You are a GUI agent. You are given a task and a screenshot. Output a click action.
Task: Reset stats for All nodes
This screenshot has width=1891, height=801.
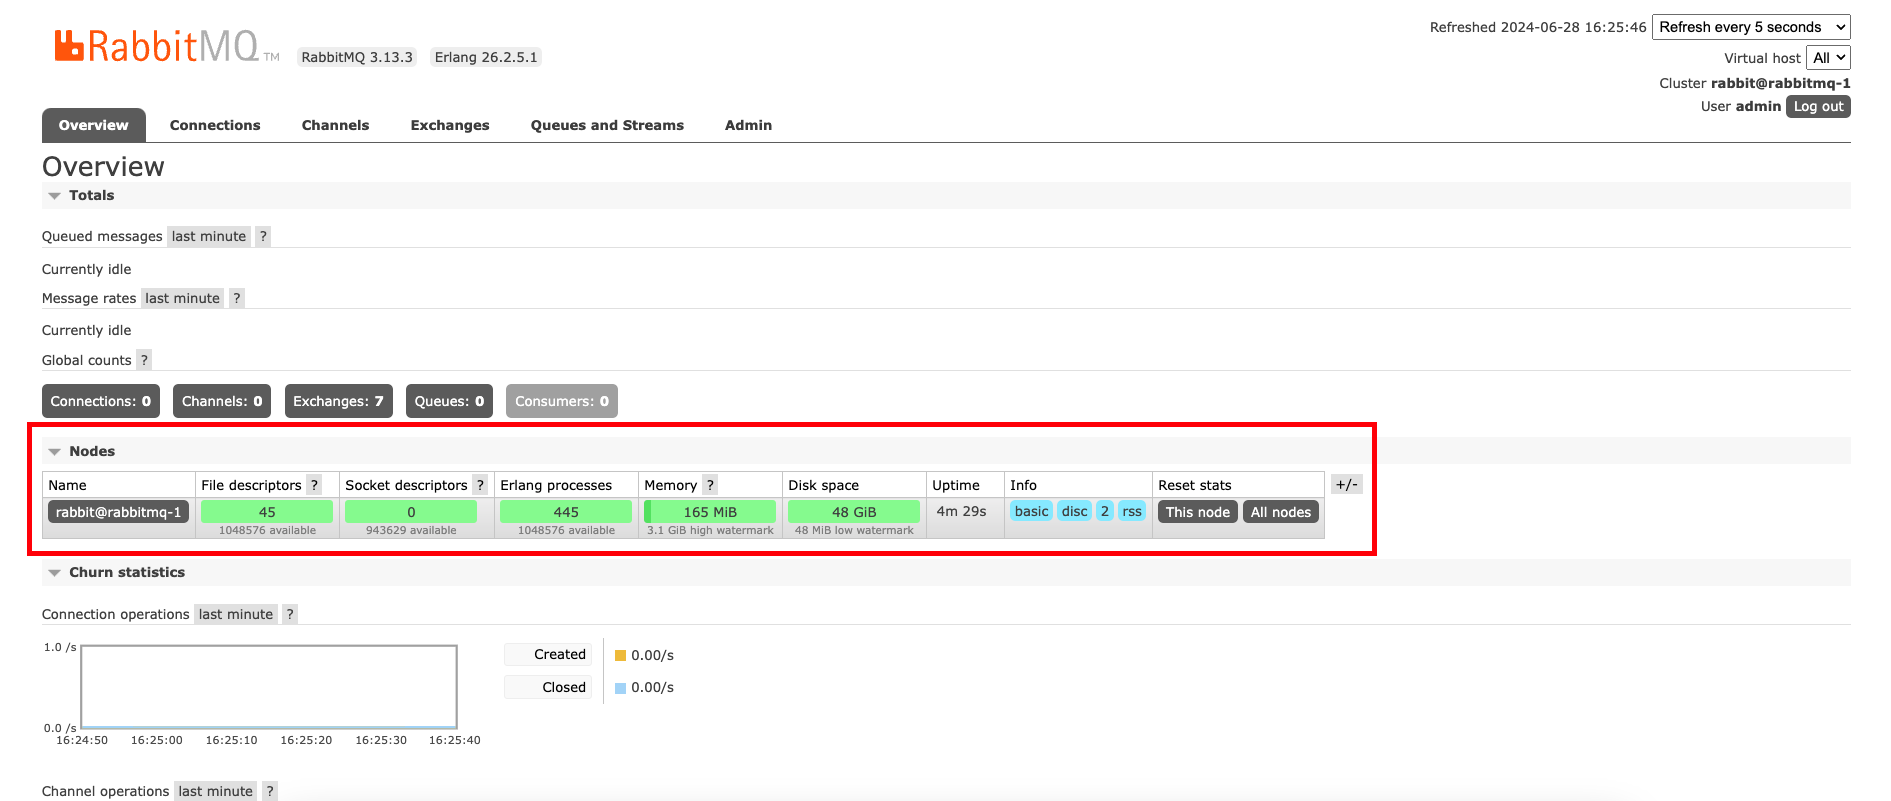point(1281,512)
